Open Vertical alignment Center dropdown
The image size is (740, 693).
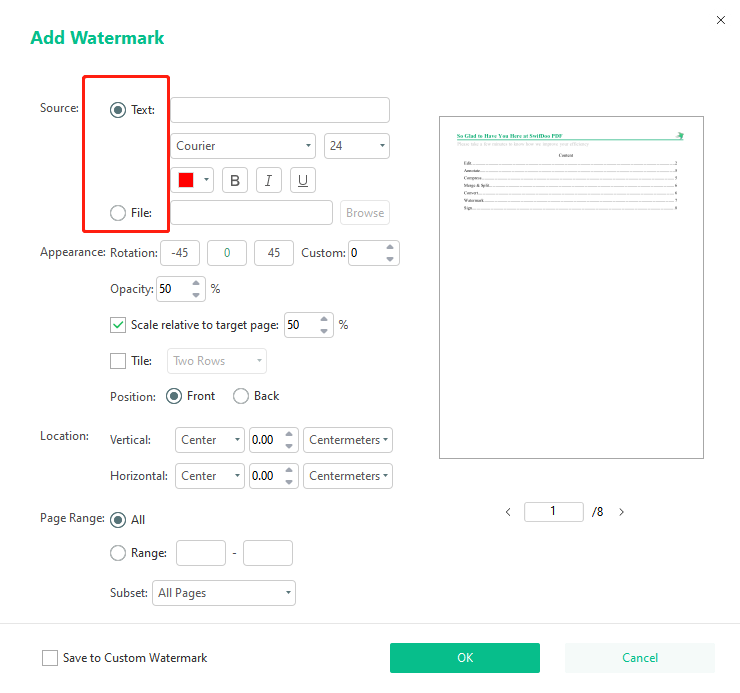coord(210,440)
